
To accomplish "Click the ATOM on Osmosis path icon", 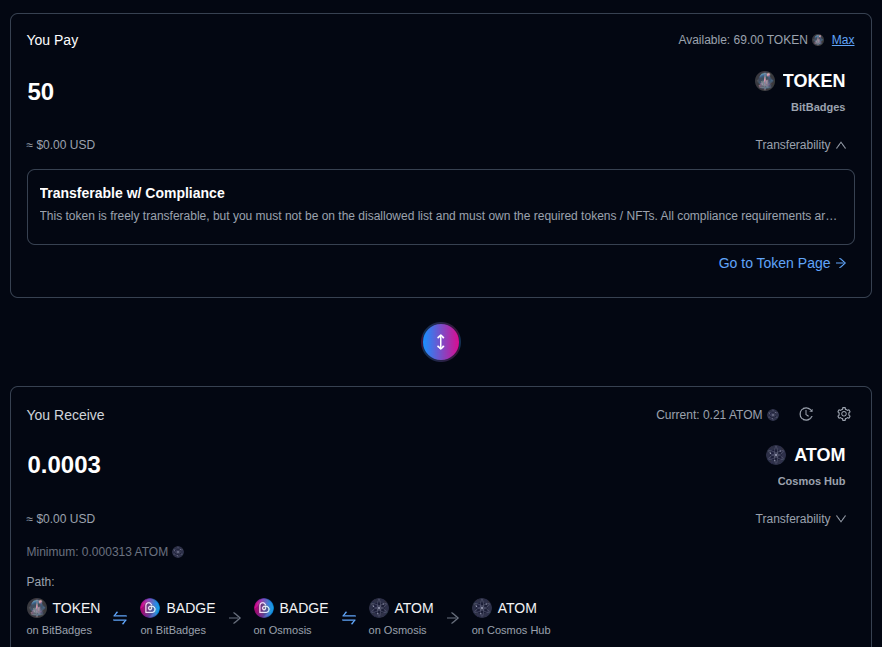I will [x=379, y=608].
